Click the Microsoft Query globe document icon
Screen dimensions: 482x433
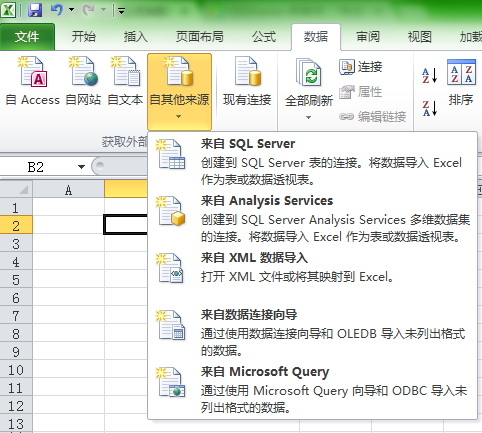coord(171,382)
